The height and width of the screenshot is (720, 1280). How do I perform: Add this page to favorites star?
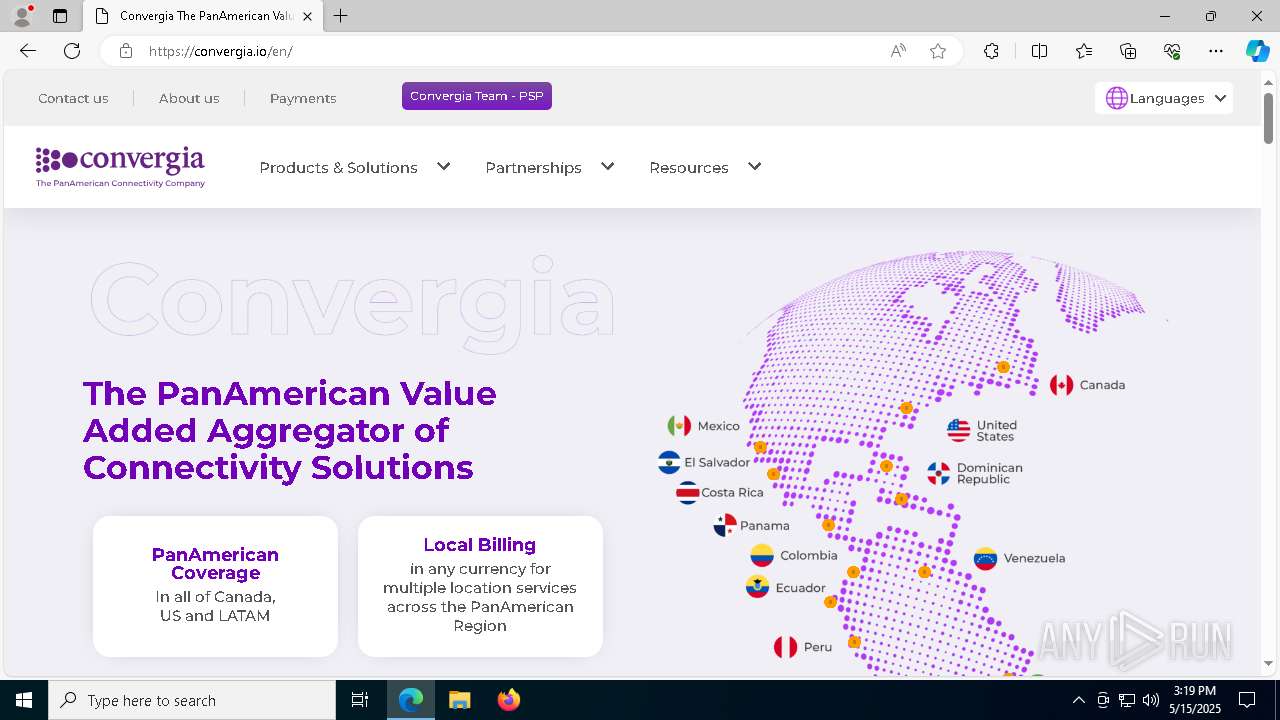coord(938,51)
